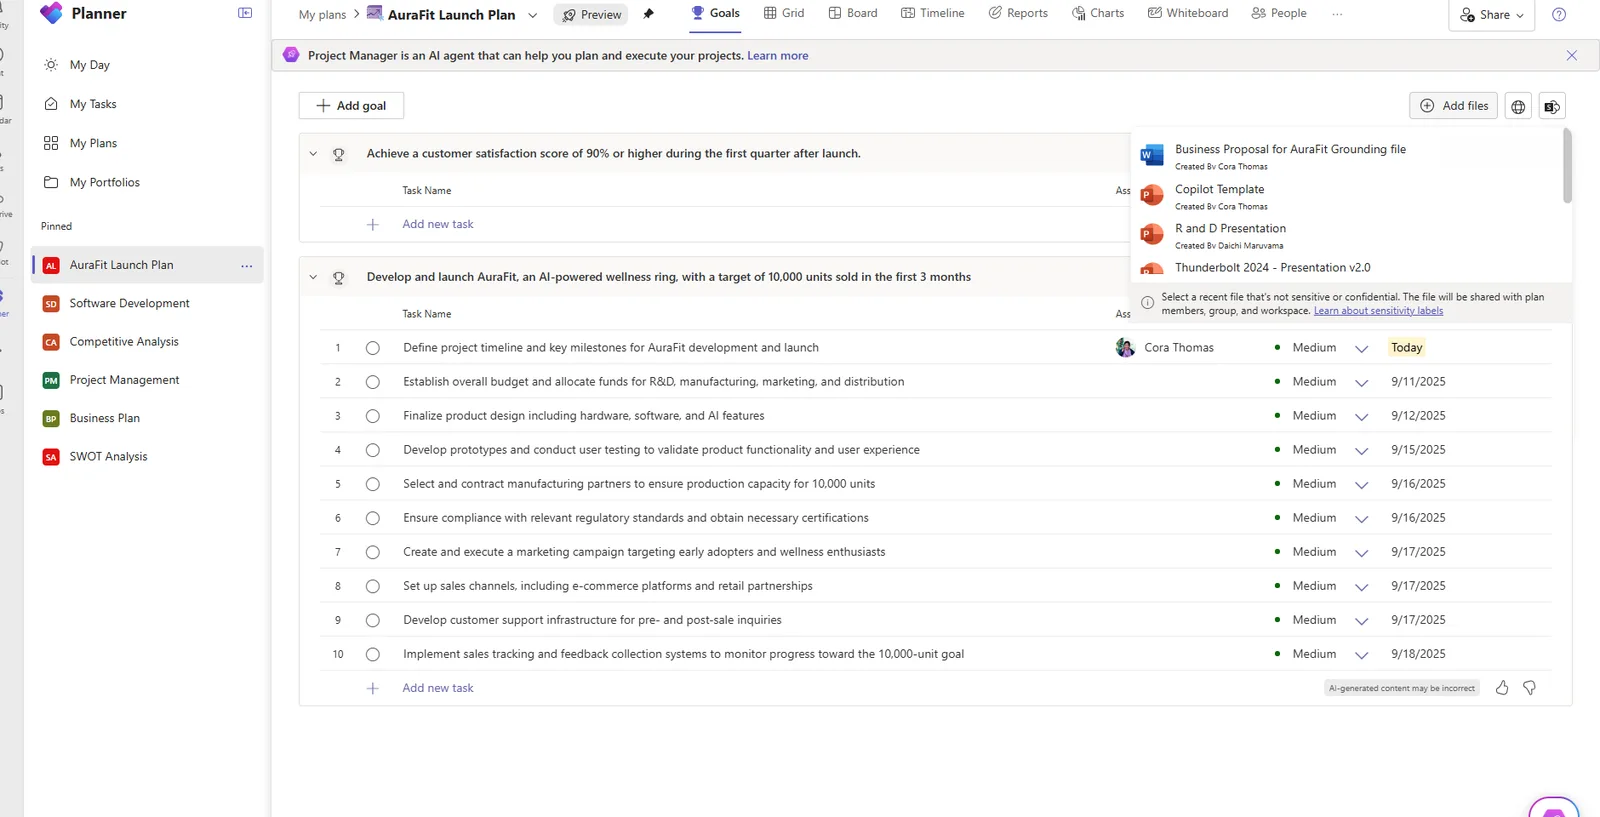Open My Portfolios in sidebar

coord(105,182)
